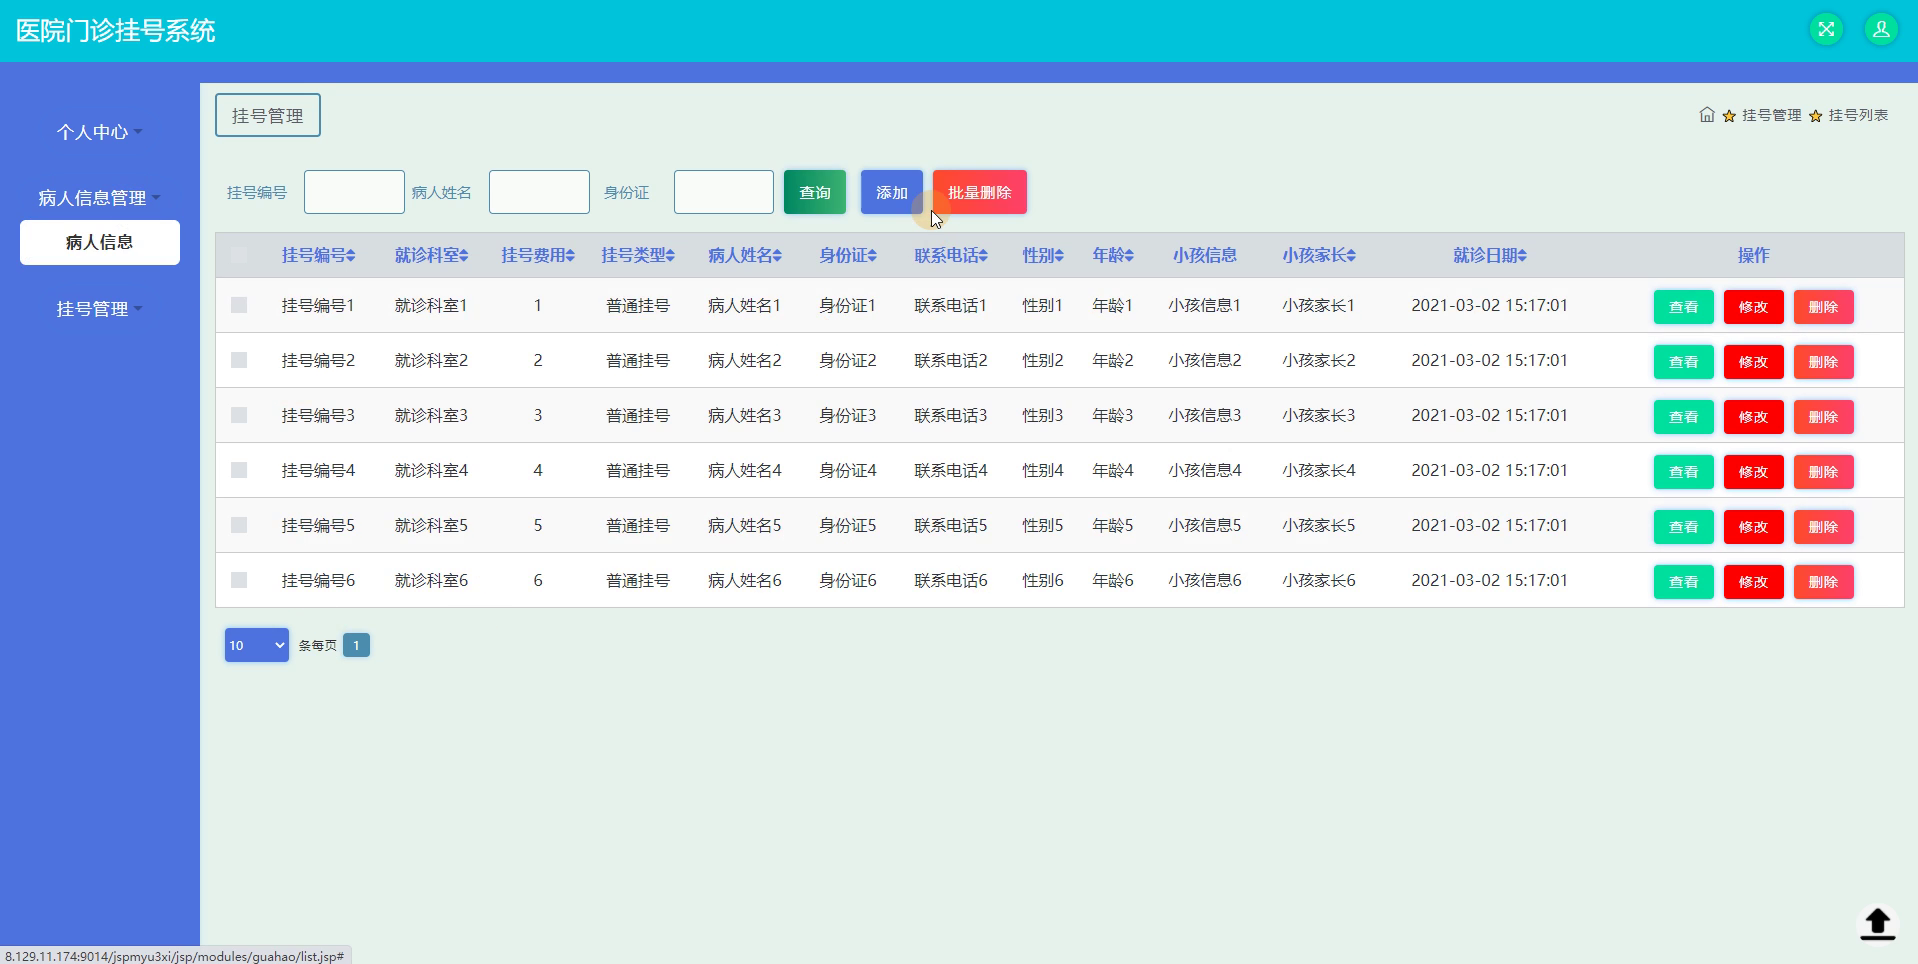
Task: Open the rows-per-page dropdown showing 10
Action: click(257, 645)
